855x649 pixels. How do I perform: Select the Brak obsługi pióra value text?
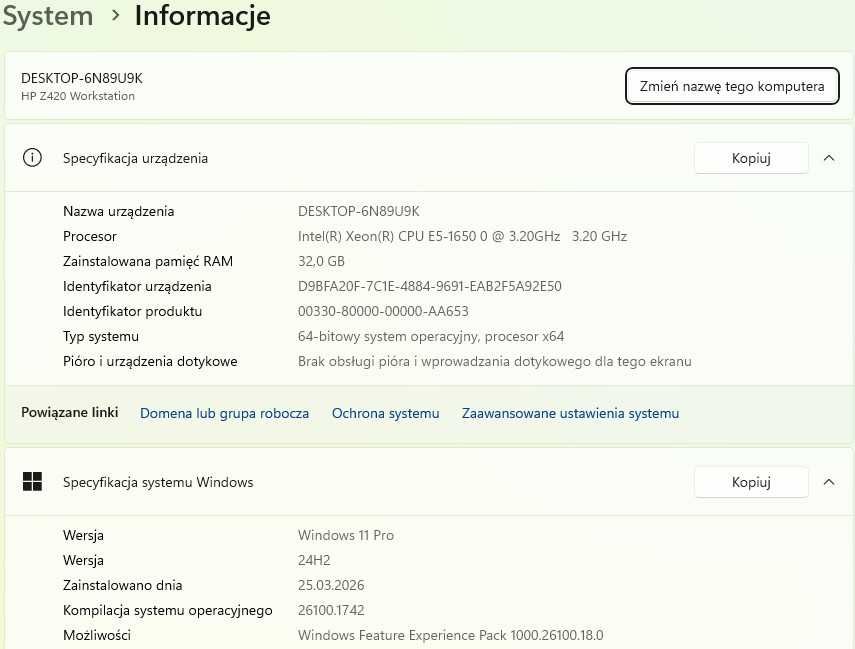coord(495,362)
